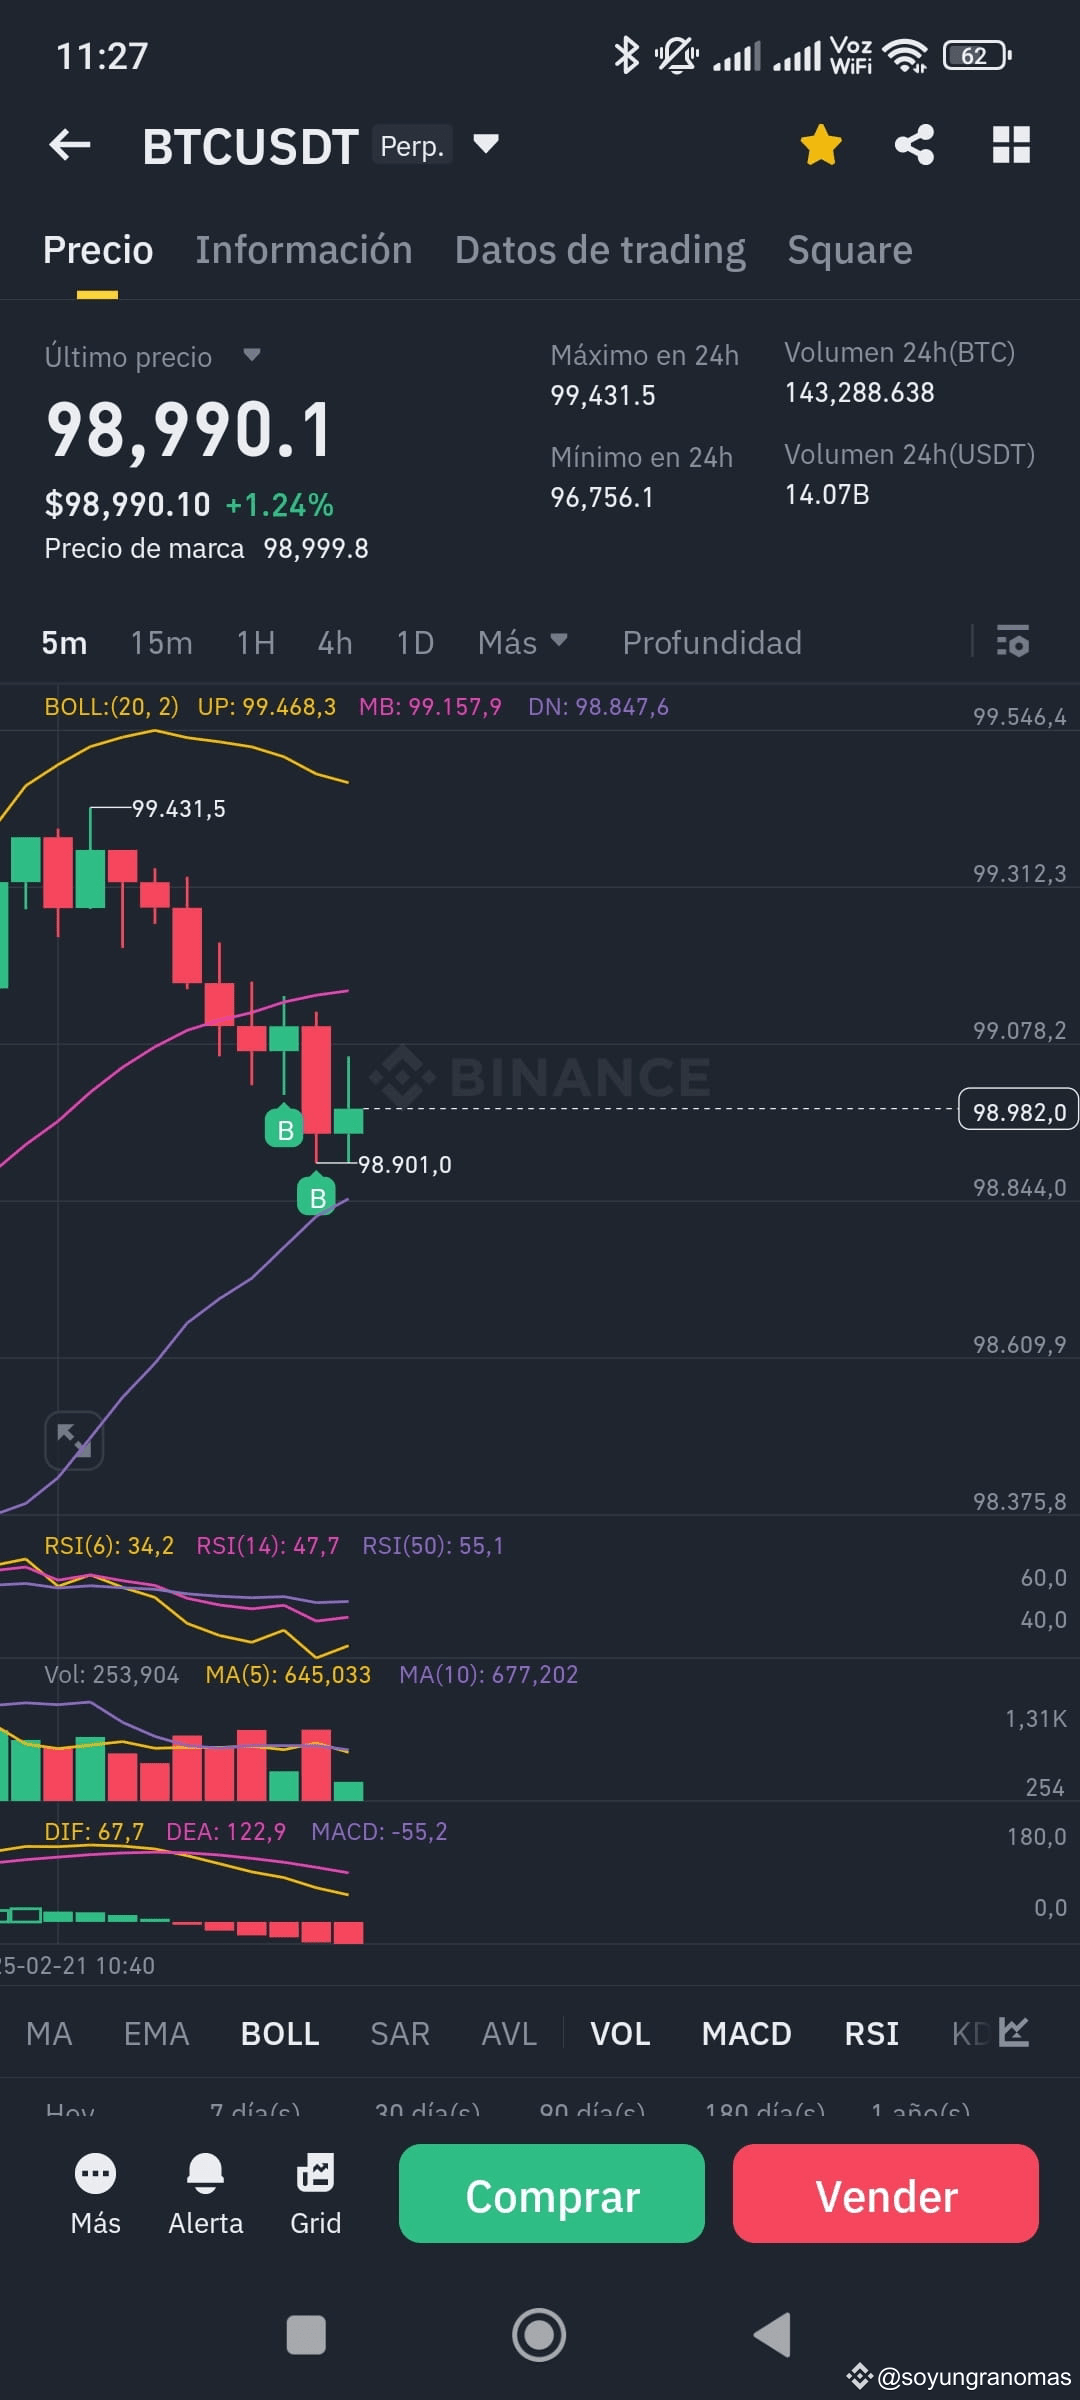Tap the Mínimo en 24h value 96,756.1
Image resolution: width=1080 pixels, height=2400 pixels.
click(602, 498)
